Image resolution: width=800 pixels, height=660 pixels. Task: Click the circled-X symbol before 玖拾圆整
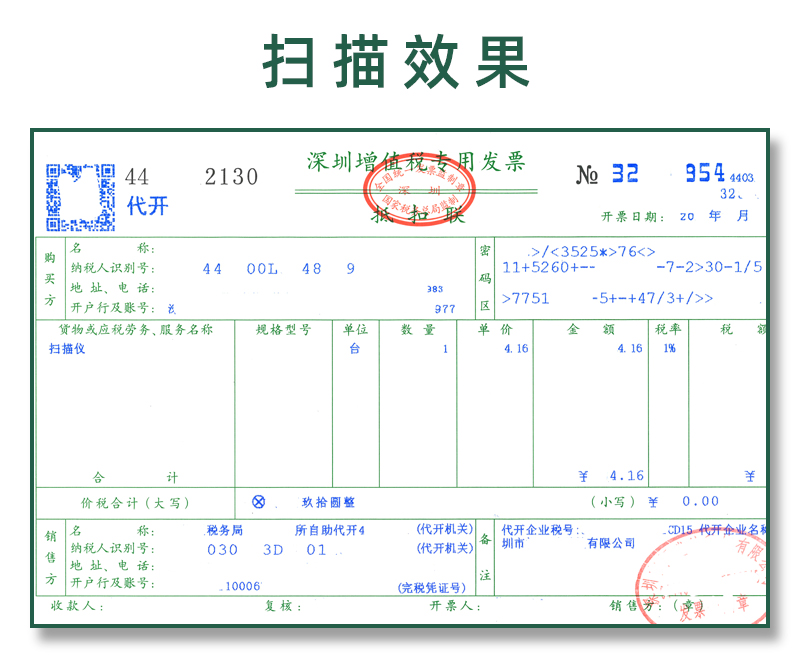(x=259, y=502)
